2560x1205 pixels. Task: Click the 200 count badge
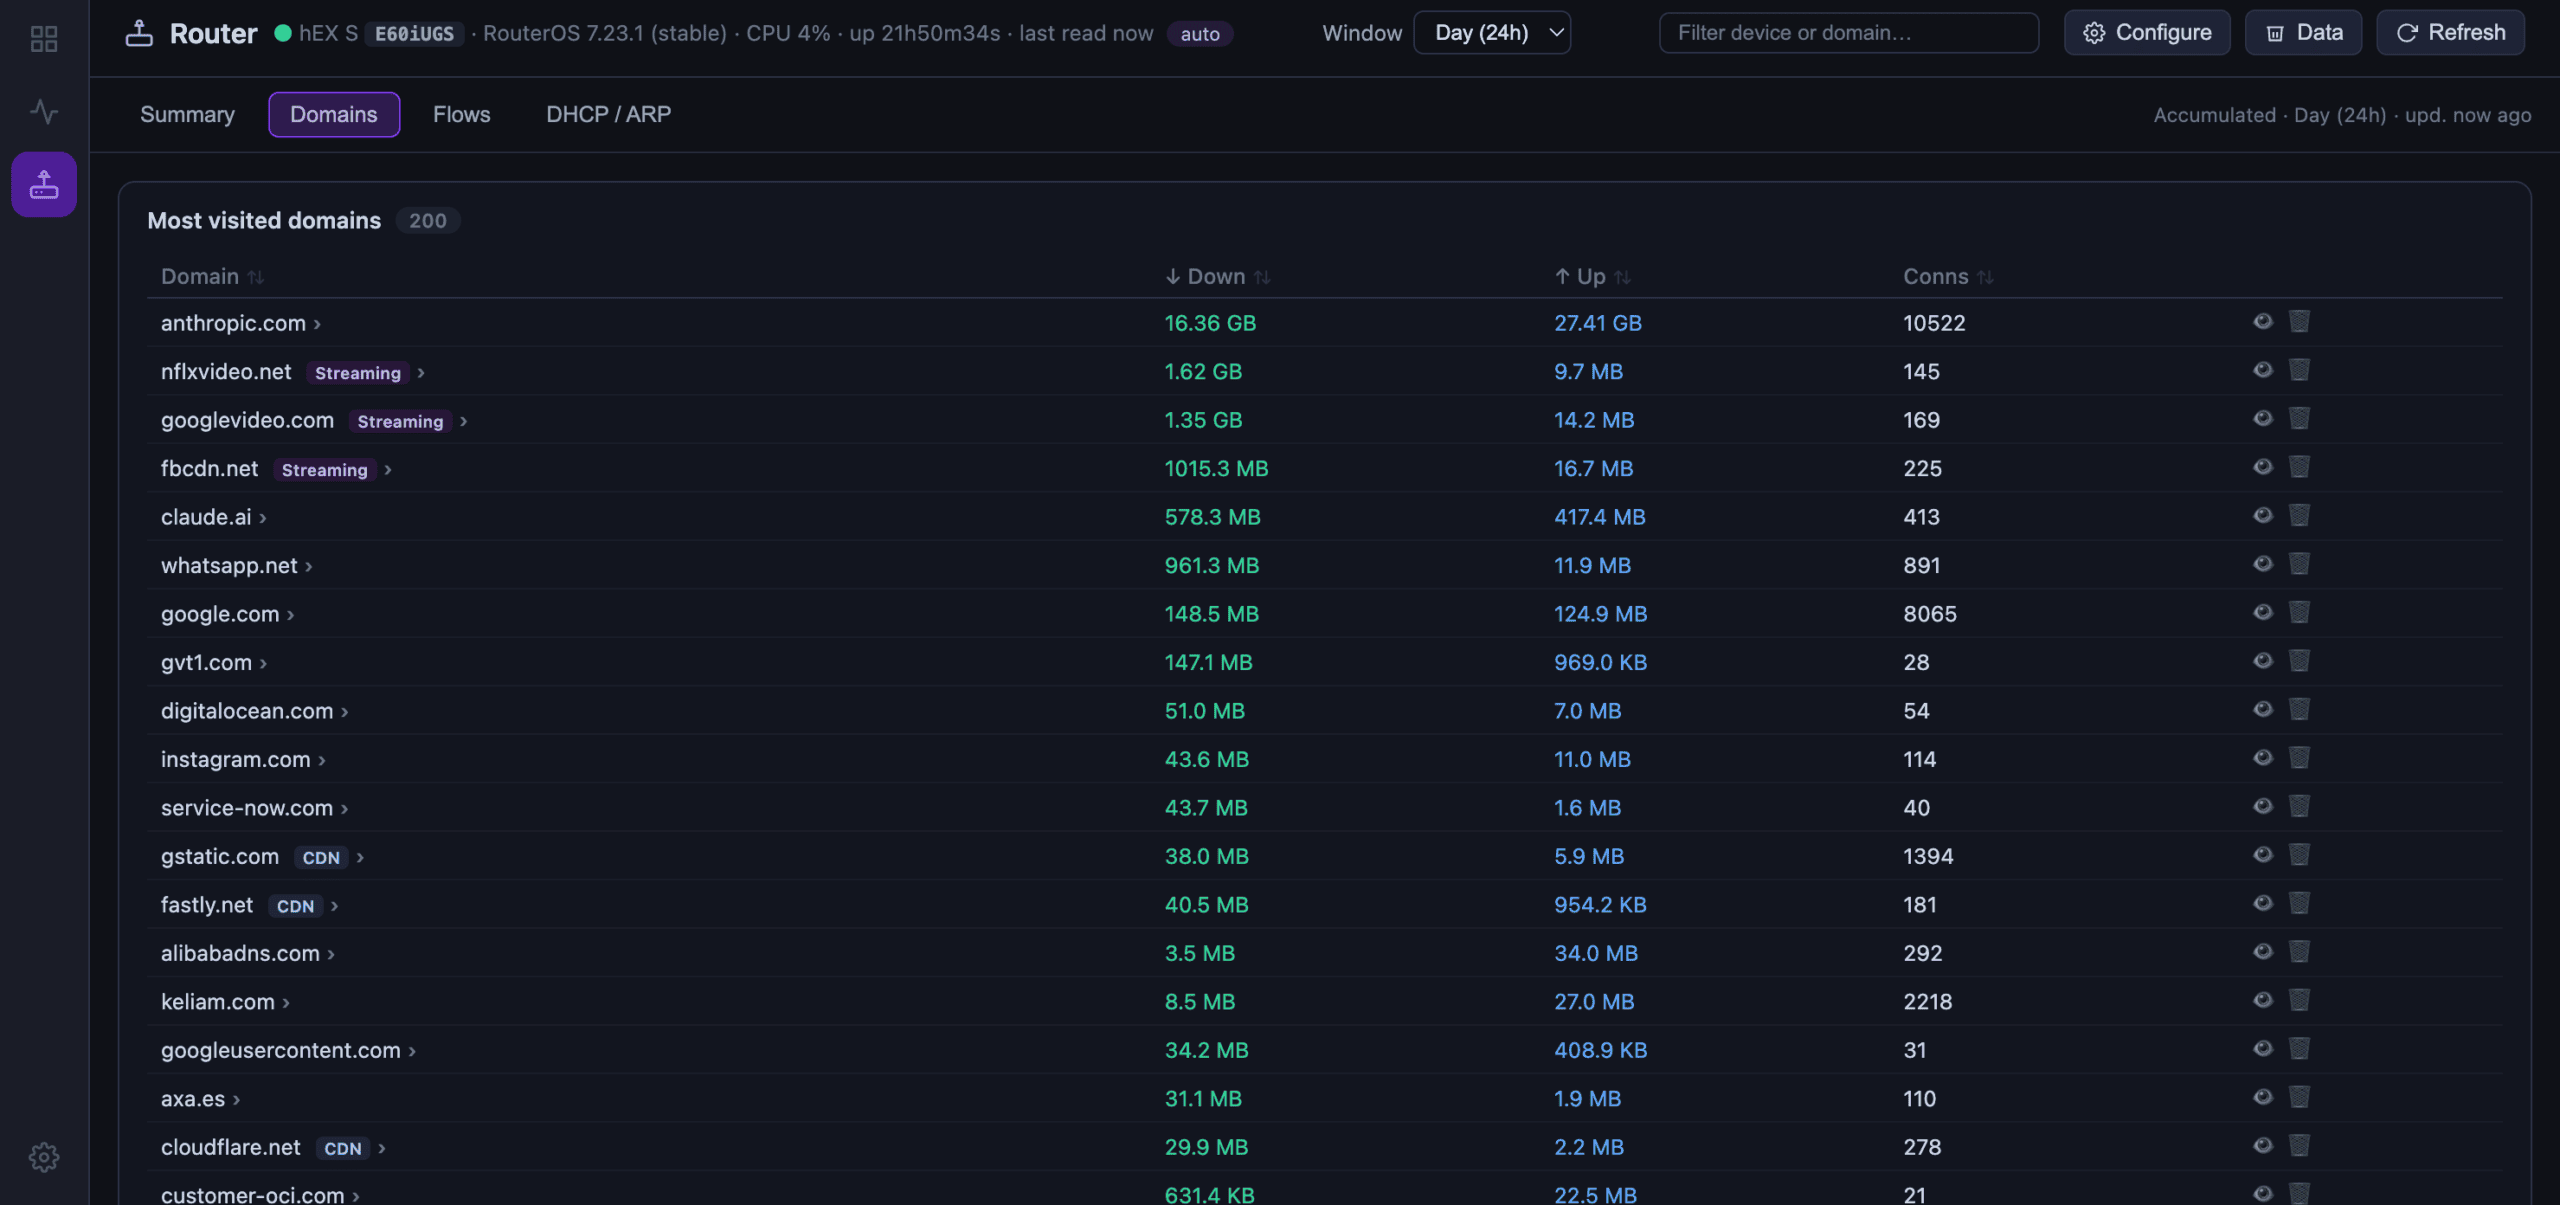point(427,221)
